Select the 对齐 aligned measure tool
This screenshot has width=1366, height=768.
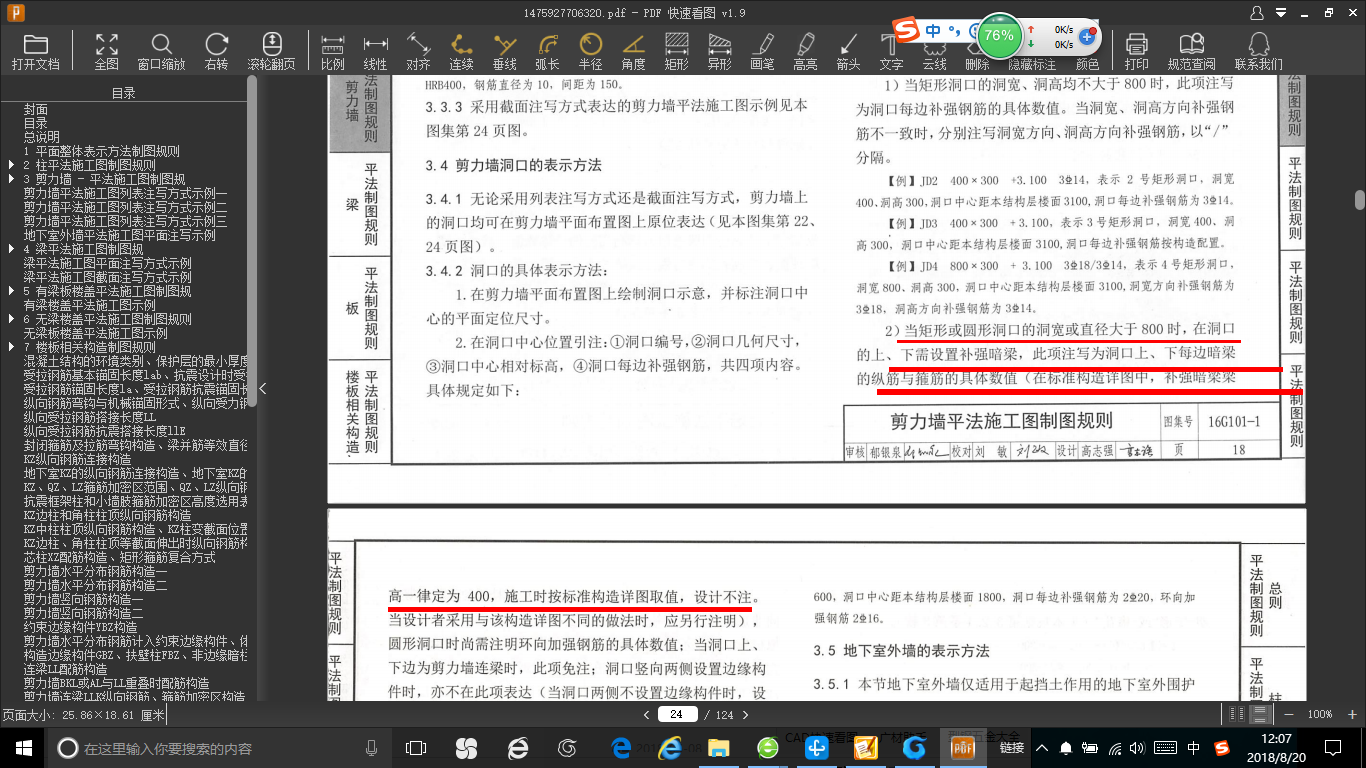[418, 51]
